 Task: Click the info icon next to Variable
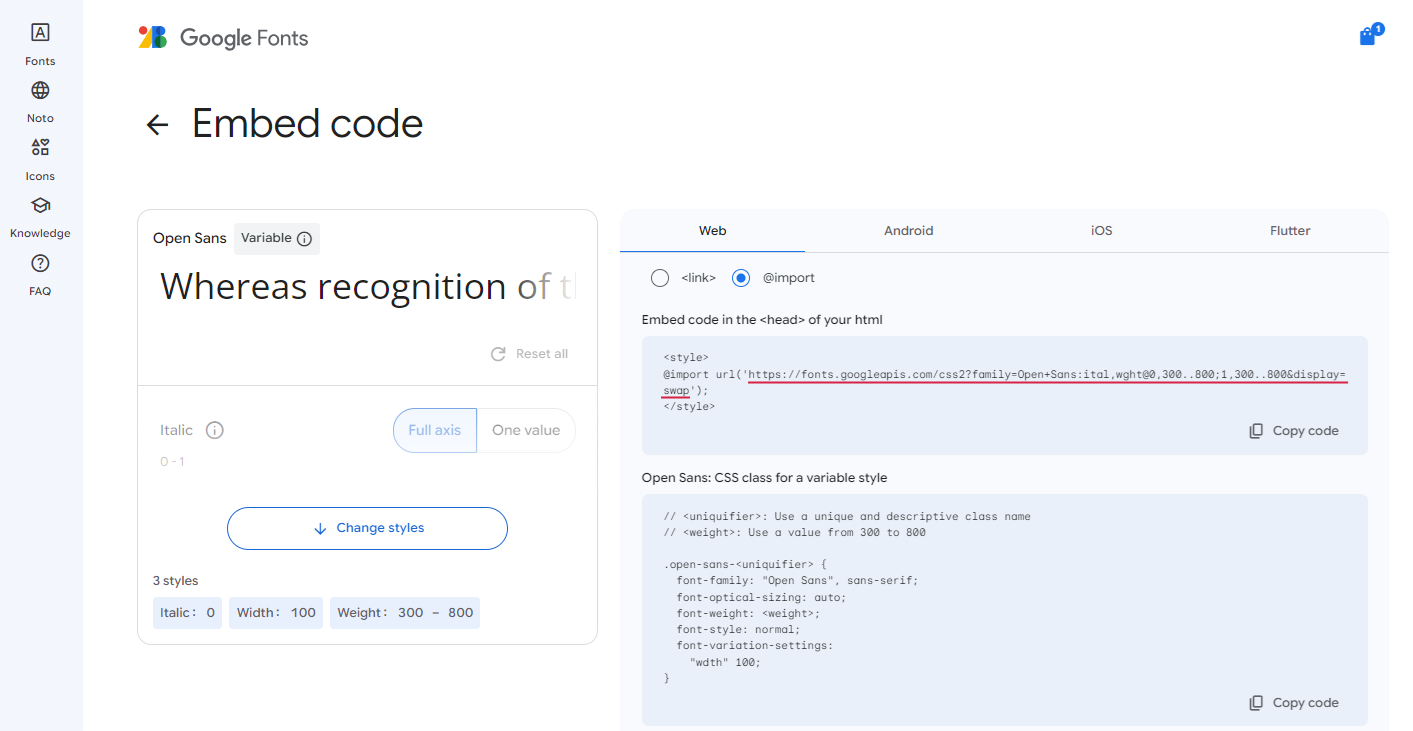tap(305, 239)
